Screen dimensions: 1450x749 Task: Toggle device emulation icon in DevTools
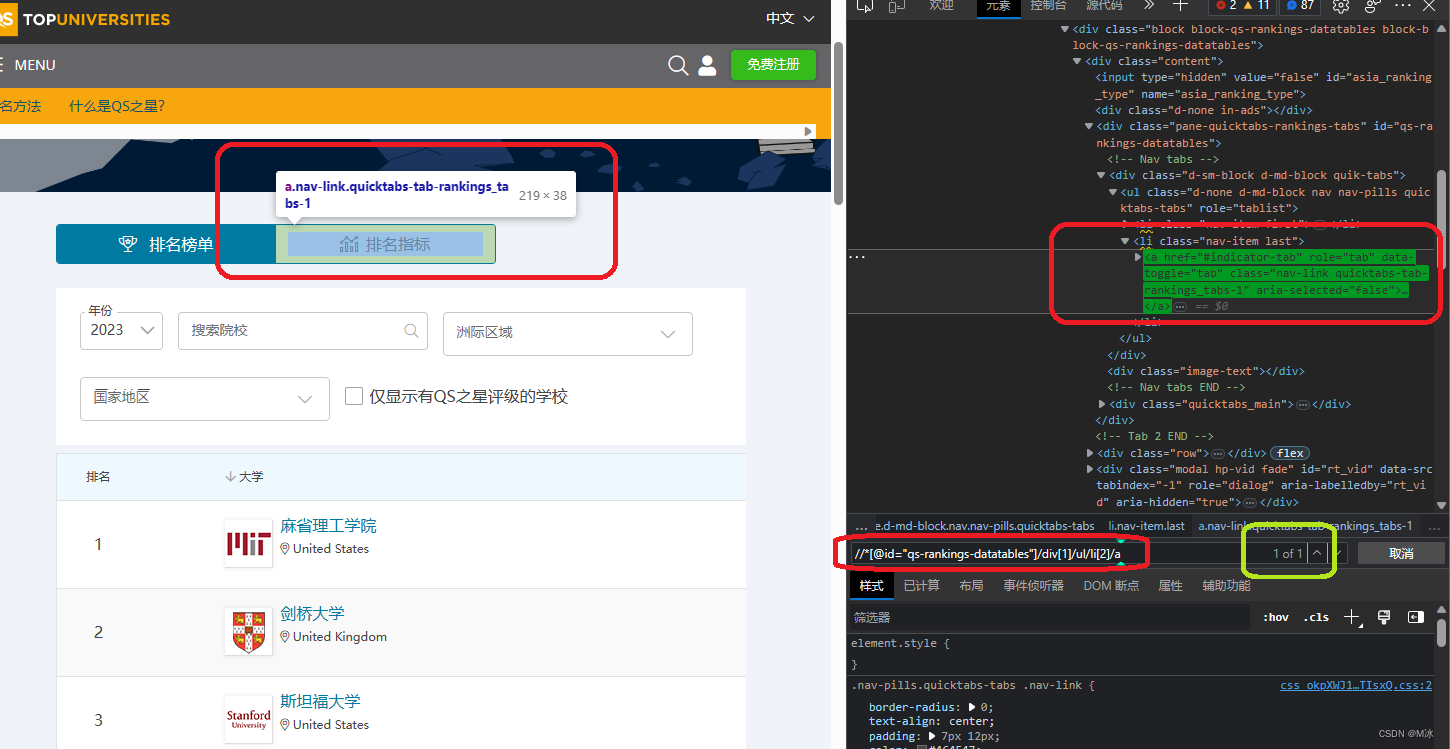tap(895, 5)
